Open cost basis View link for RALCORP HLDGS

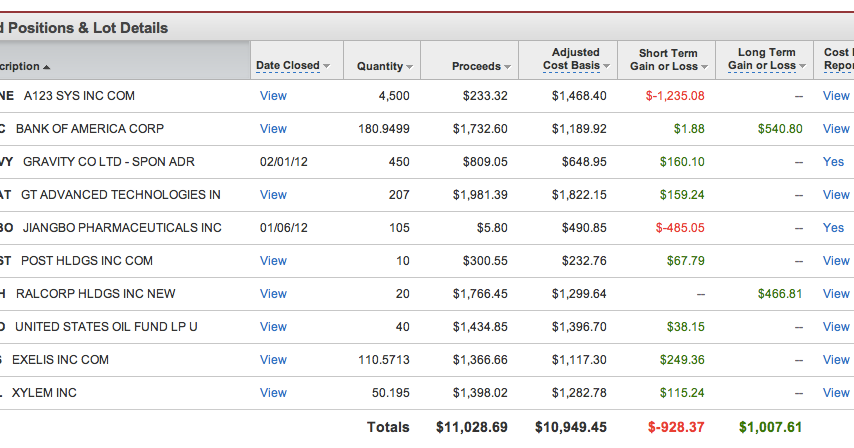[836, 294]
